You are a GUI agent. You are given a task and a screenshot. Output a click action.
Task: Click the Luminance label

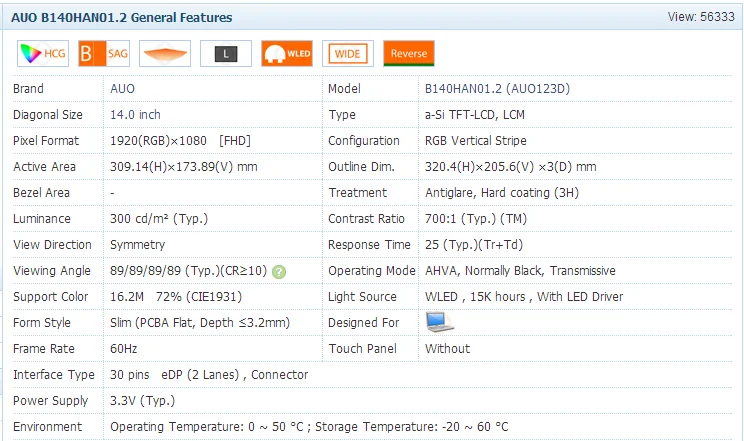tap(42, 219)
